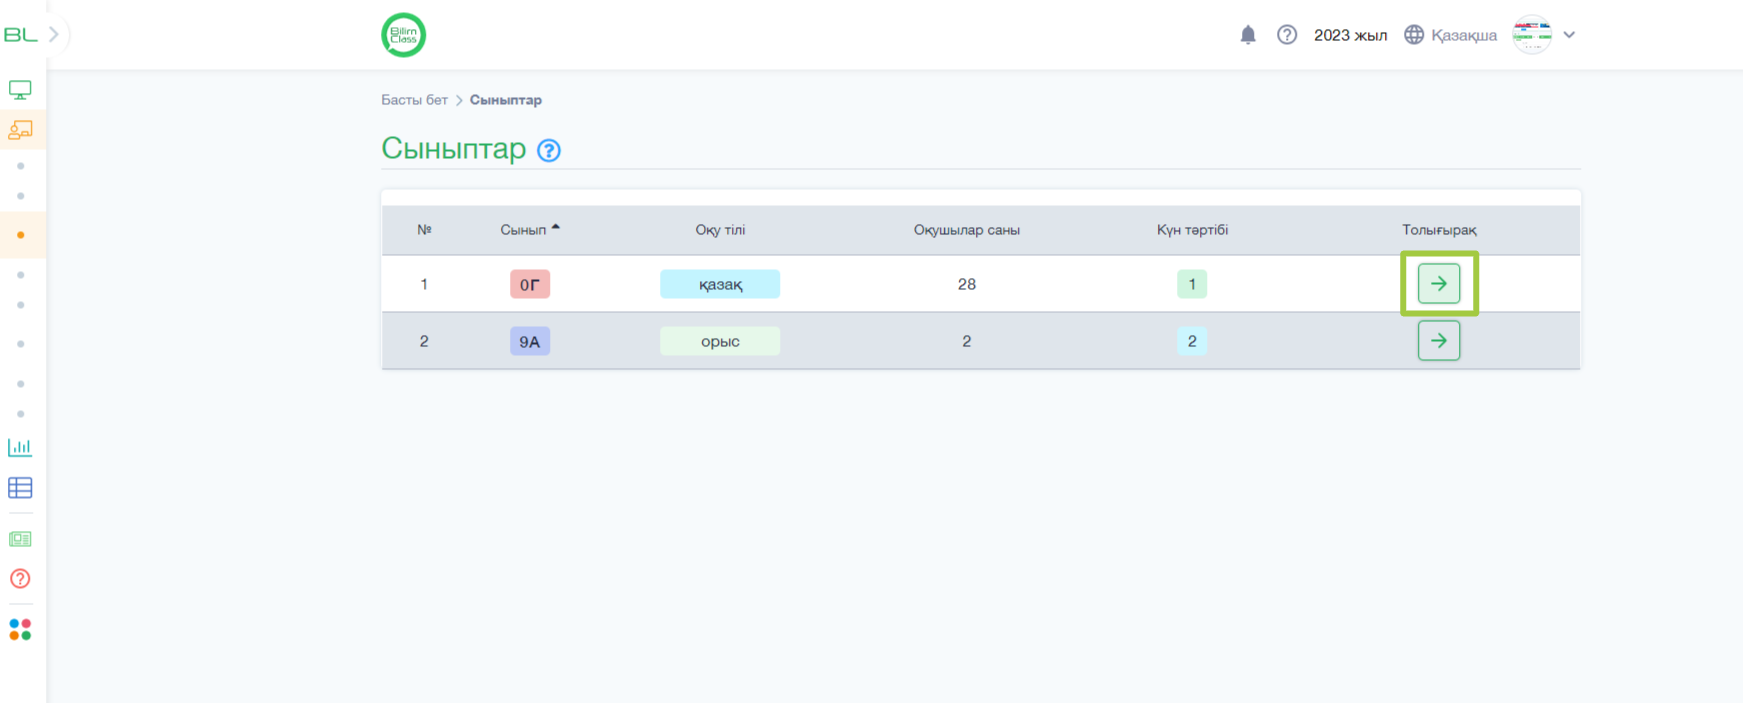Click the Сыныптар breadcrumb item
The height and width of the screenshot is (703, 1743).
pos(506,100)
